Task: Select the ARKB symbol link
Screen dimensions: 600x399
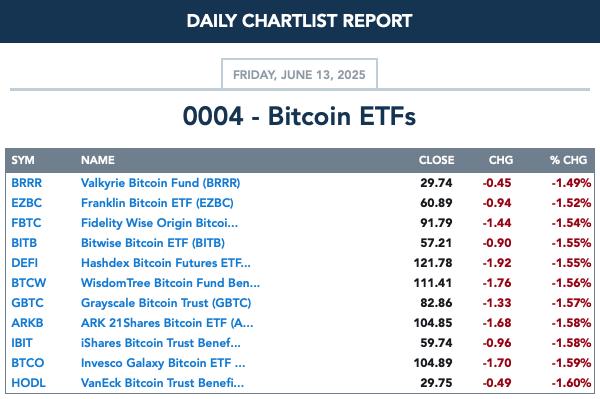Action: pos(27,322)
